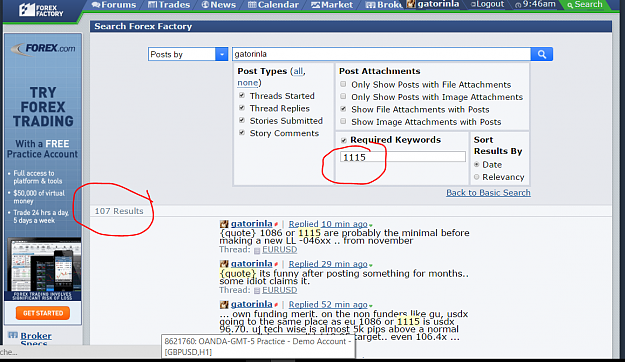625x362 pixels.
Task: Toggle Stories Submitted checkbox
Action: 242,120
